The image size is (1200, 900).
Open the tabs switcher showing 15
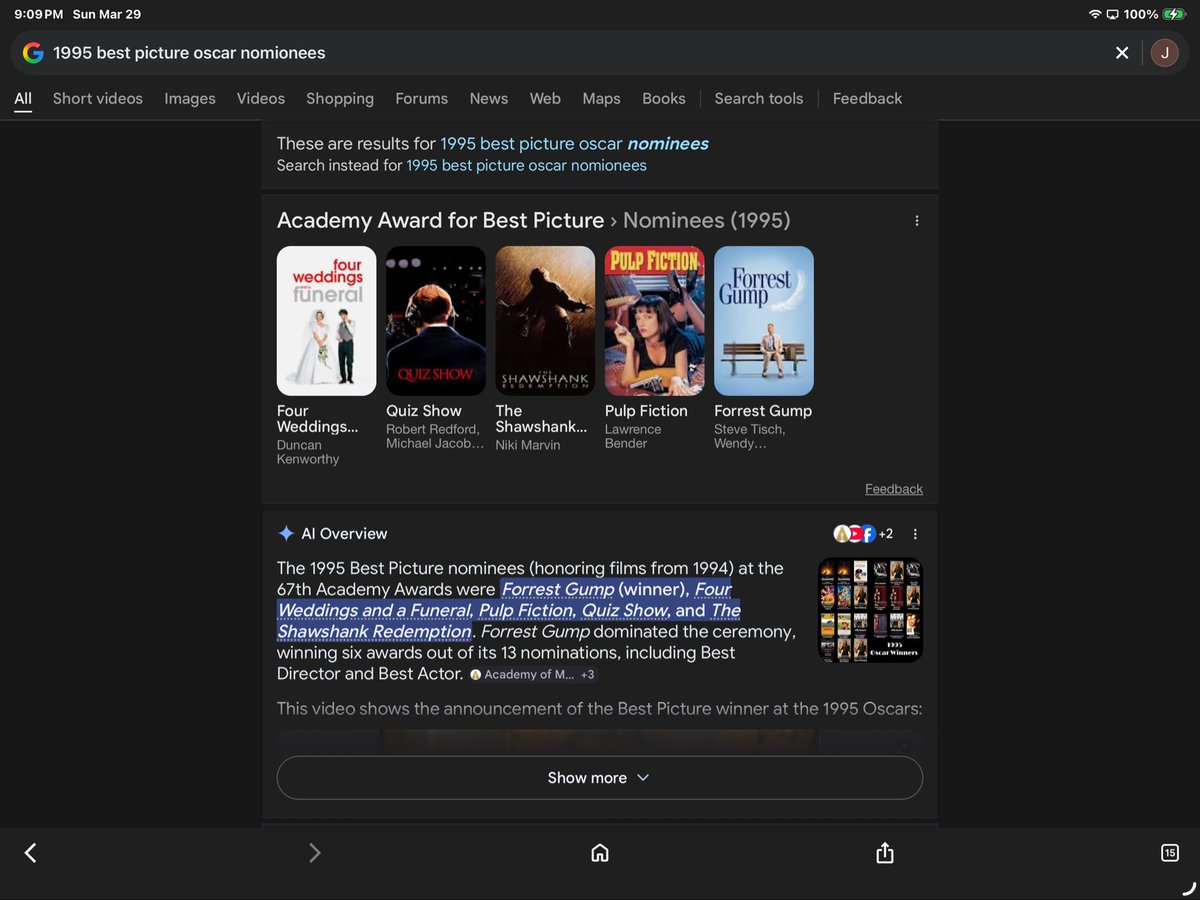coord(1169,853)
